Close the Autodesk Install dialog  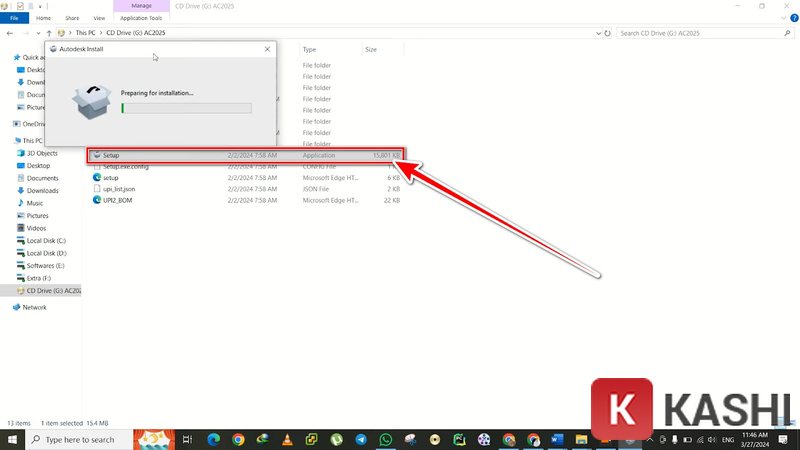point(267,49)
